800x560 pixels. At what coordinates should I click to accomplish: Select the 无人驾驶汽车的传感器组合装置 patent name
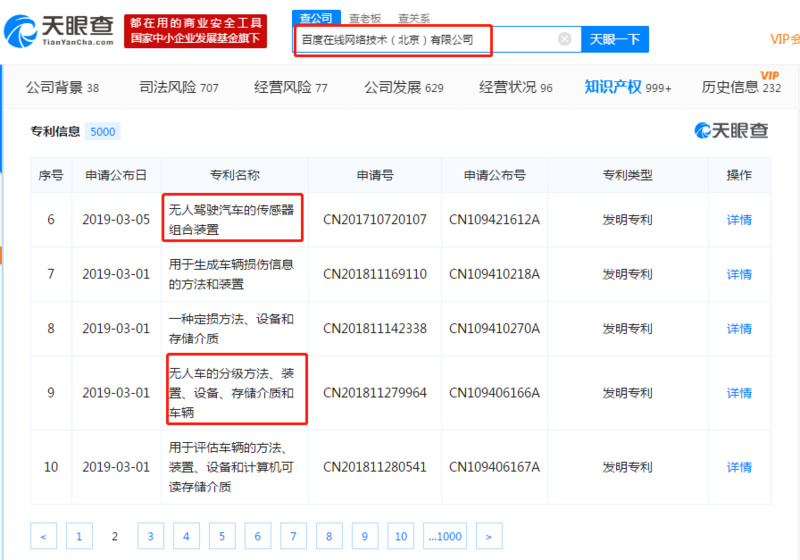click(x=232, y=219)
